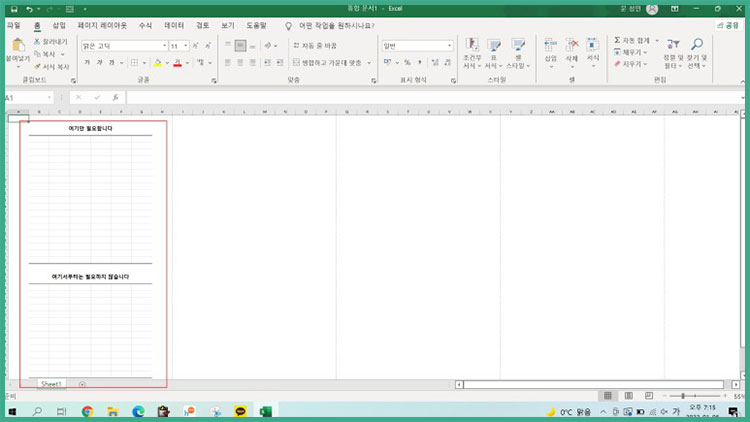Image resolution: width=750 pixels, height=422 pixels.
Task: Click the increase indent icon
Action: [280, 63]
